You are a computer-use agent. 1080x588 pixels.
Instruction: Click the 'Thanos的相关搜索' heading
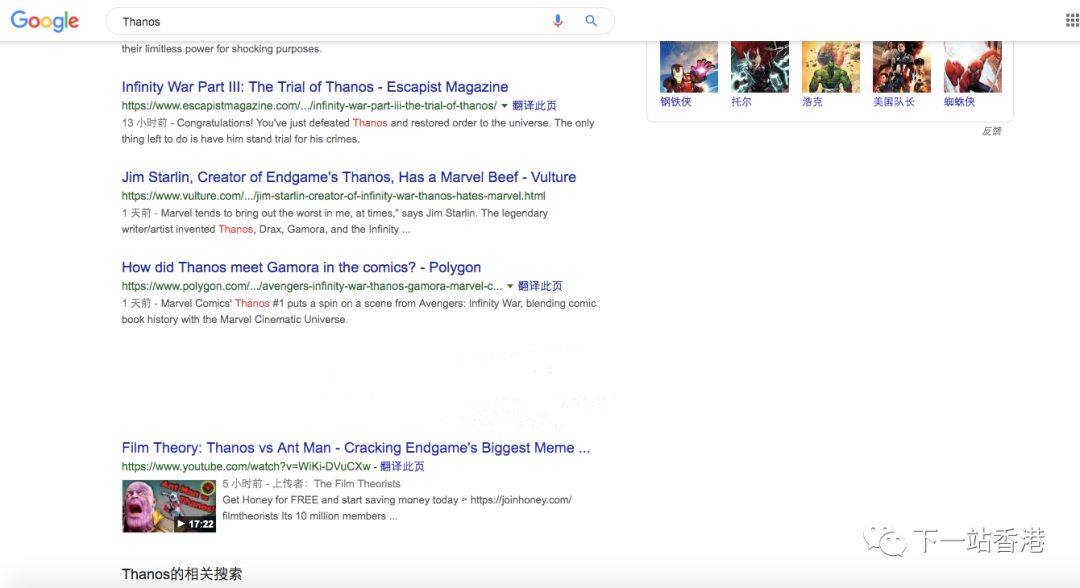[182, 574]
